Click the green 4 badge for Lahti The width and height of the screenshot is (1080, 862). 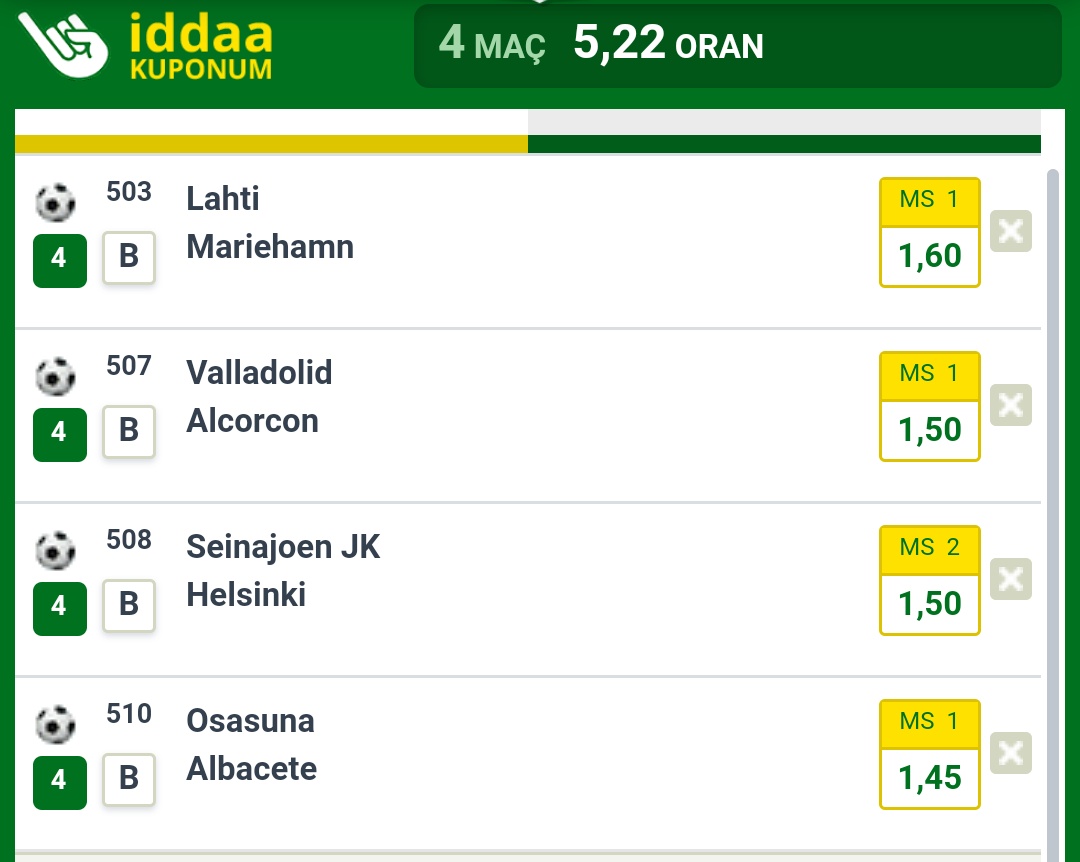tap(60, 260)
